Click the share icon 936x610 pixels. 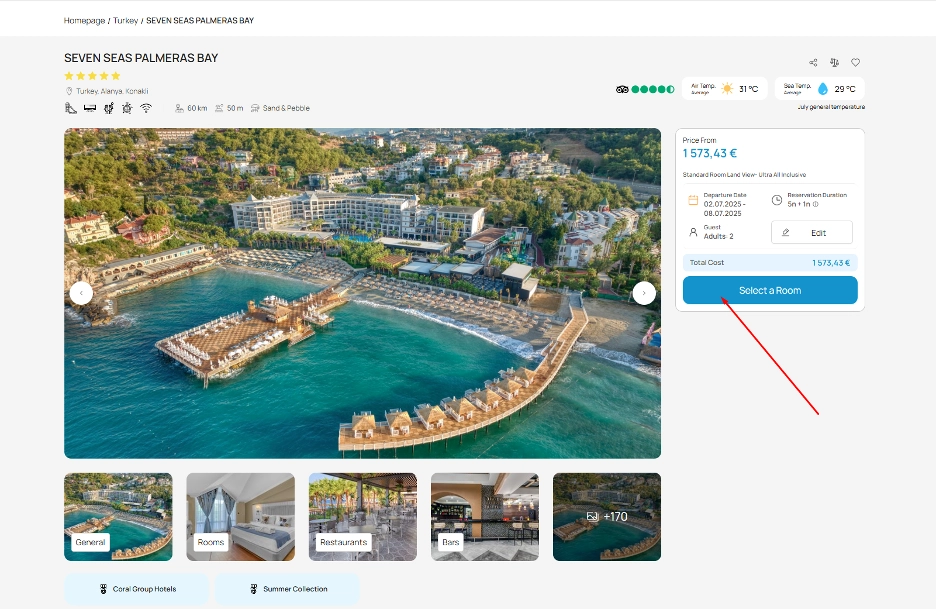coord(815,61)
